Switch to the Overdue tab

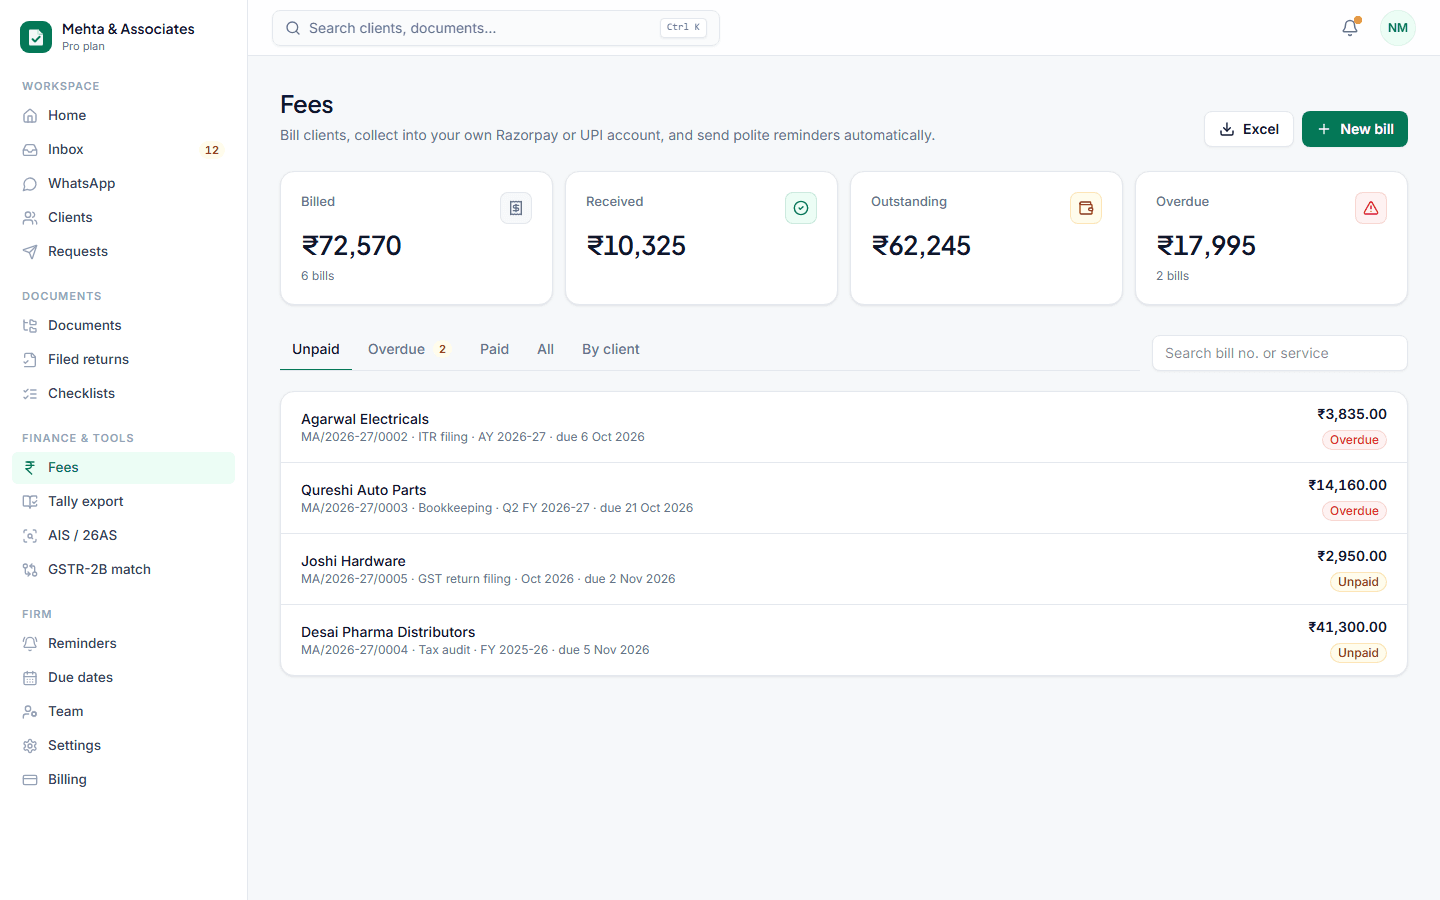[409, 349]
